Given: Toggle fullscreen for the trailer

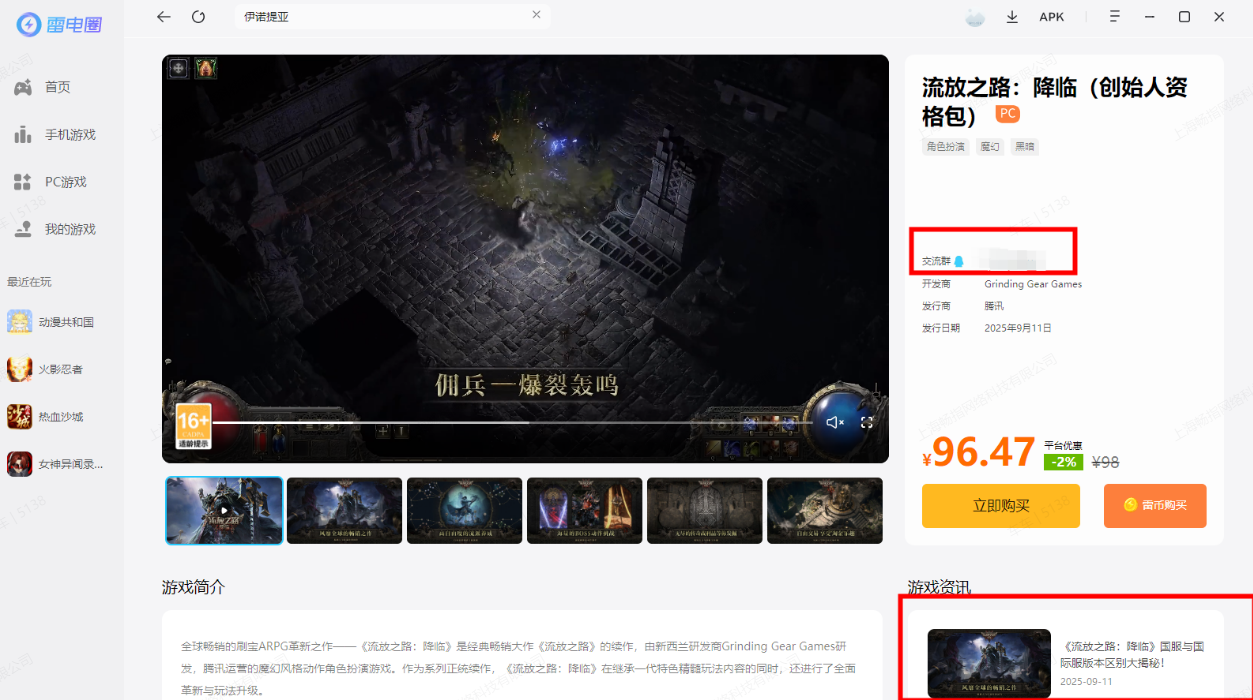Looking at the screenshot, I should (867, 423).
